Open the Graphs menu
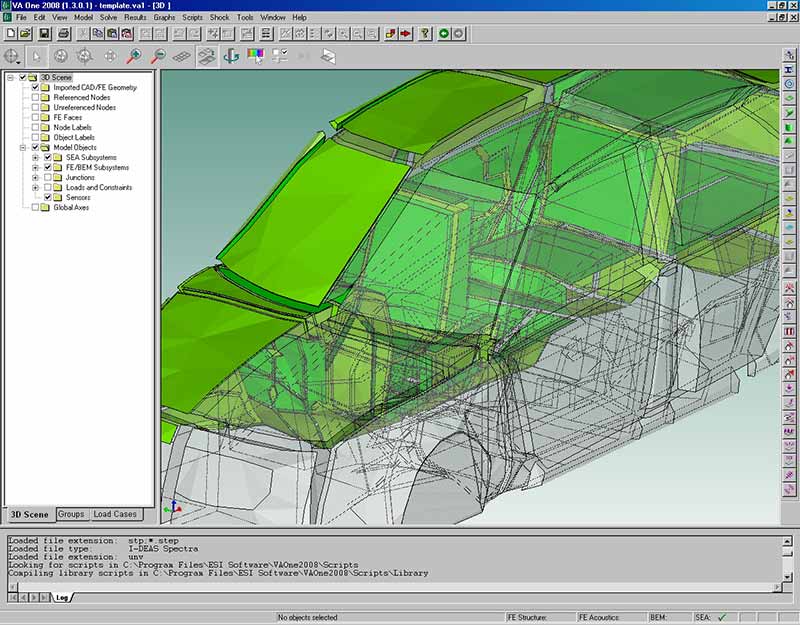Image resolution: width=800 pixels, height=625 pixels. coord(164,17)
